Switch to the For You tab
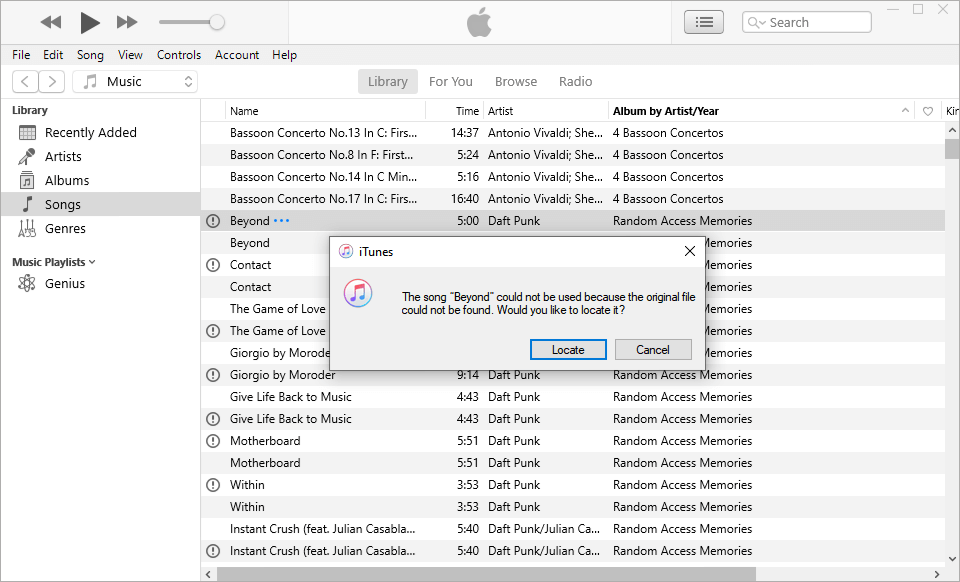Image resolution: width=960 pixels, height=582 pixels. 451,81
